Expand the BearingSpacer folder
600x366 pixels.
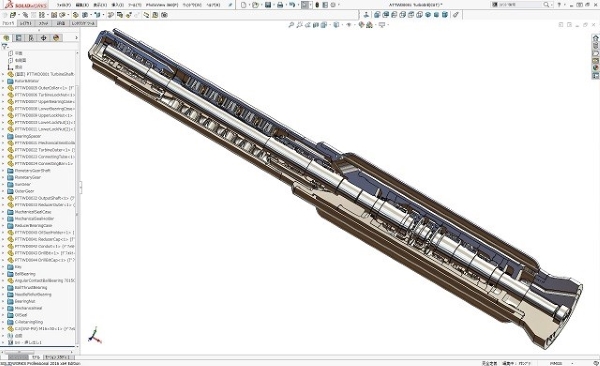3,136
